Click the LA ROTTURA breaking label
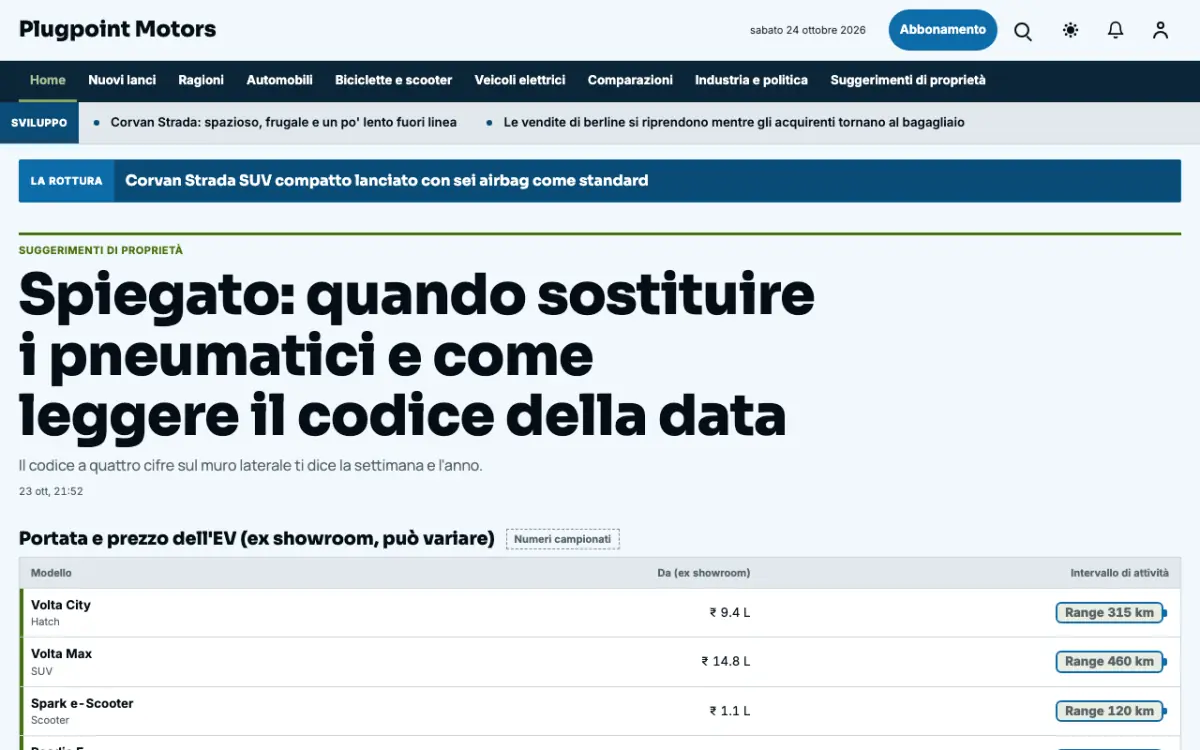Image resolution: width=1200 pixels, height=750 pixels. [66, 181]
